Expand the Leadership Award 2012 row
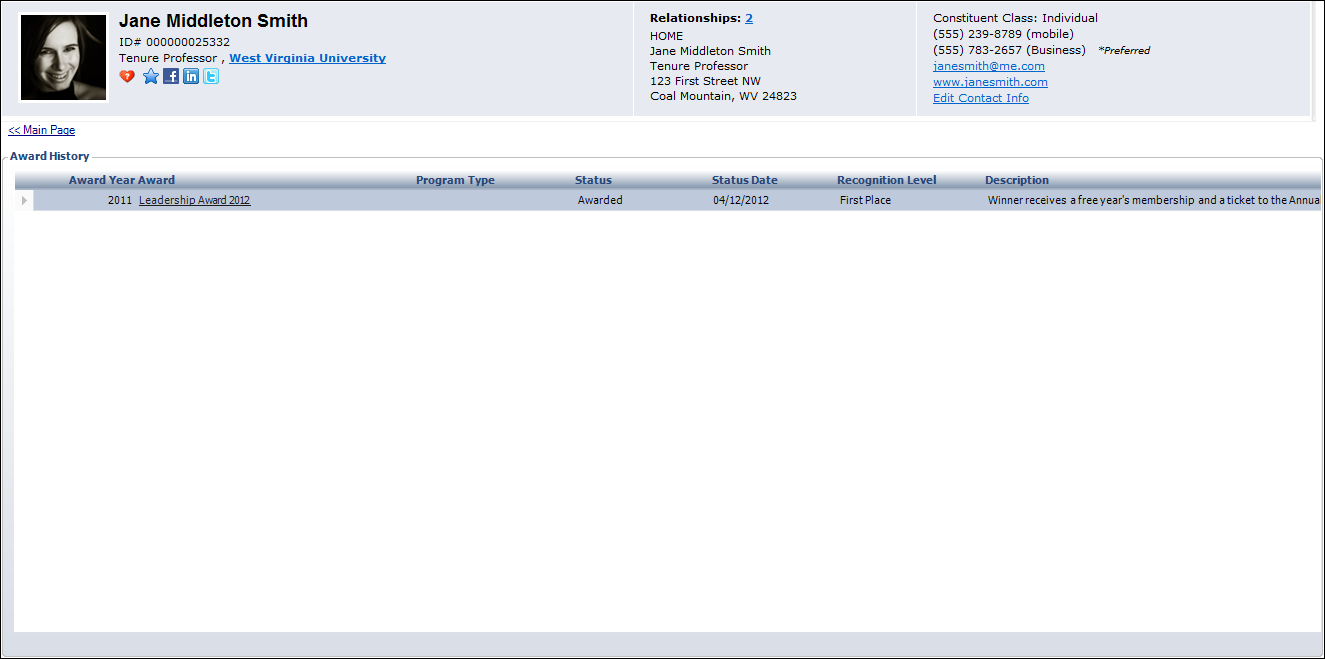Viewport: 1325px width, 659px height. click(x=24, y=200)
